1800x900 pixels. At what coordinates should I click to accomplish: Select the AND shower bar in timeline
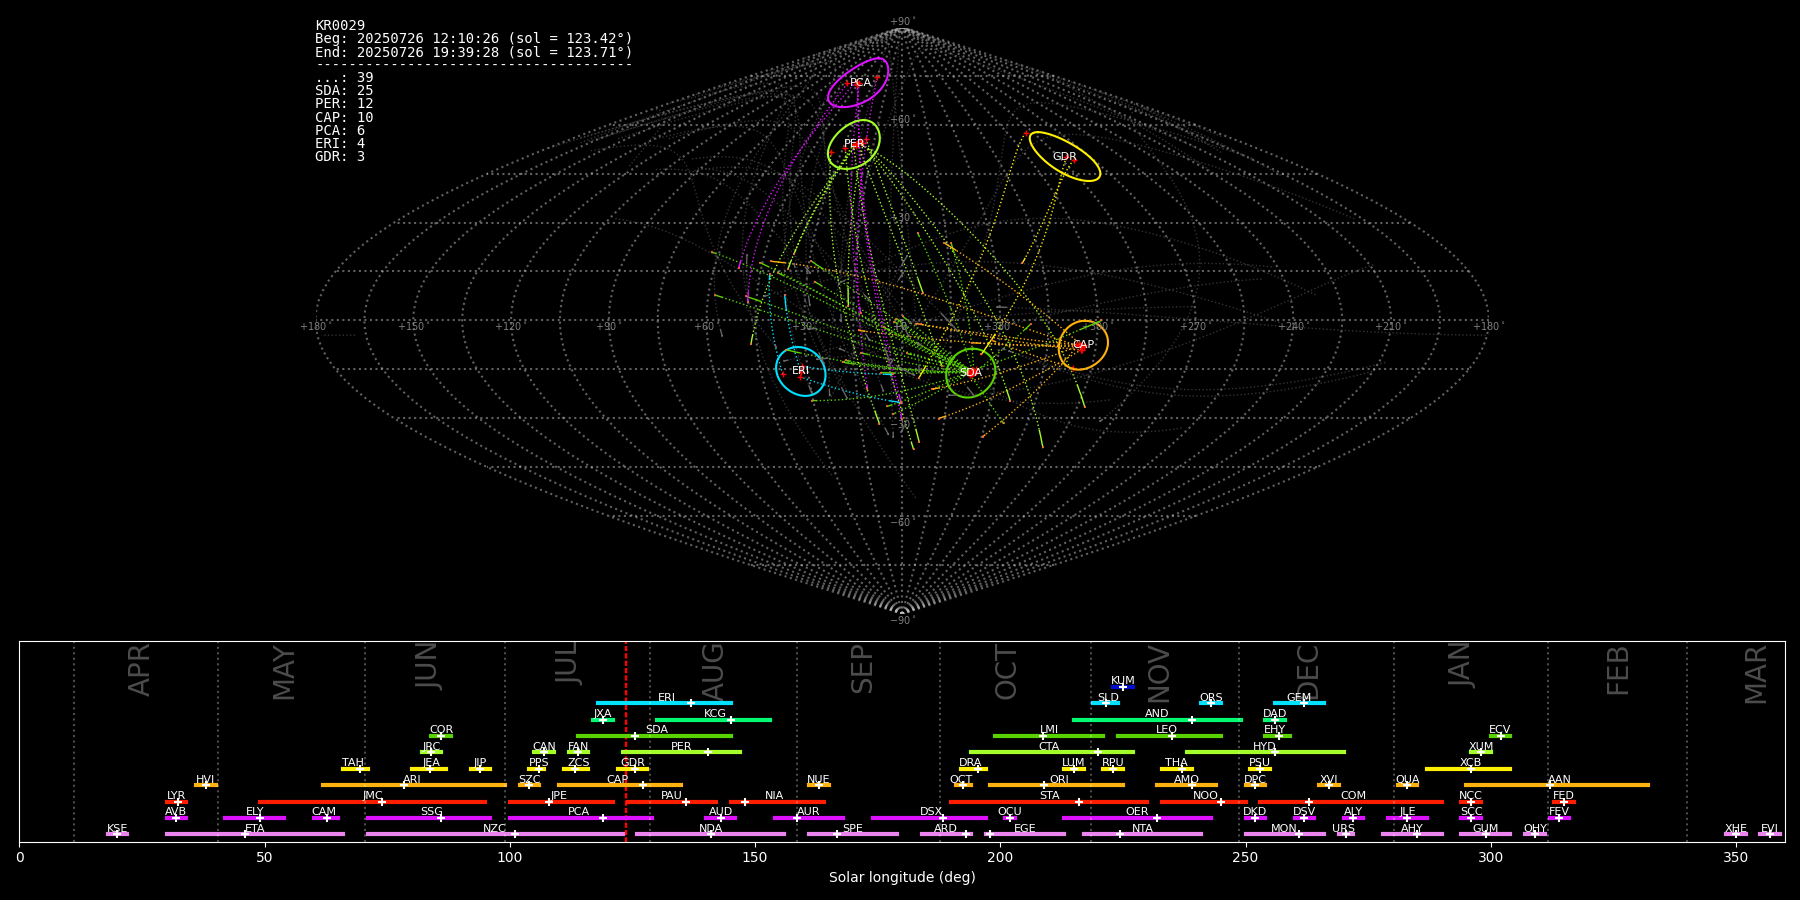click(1157, 719)
